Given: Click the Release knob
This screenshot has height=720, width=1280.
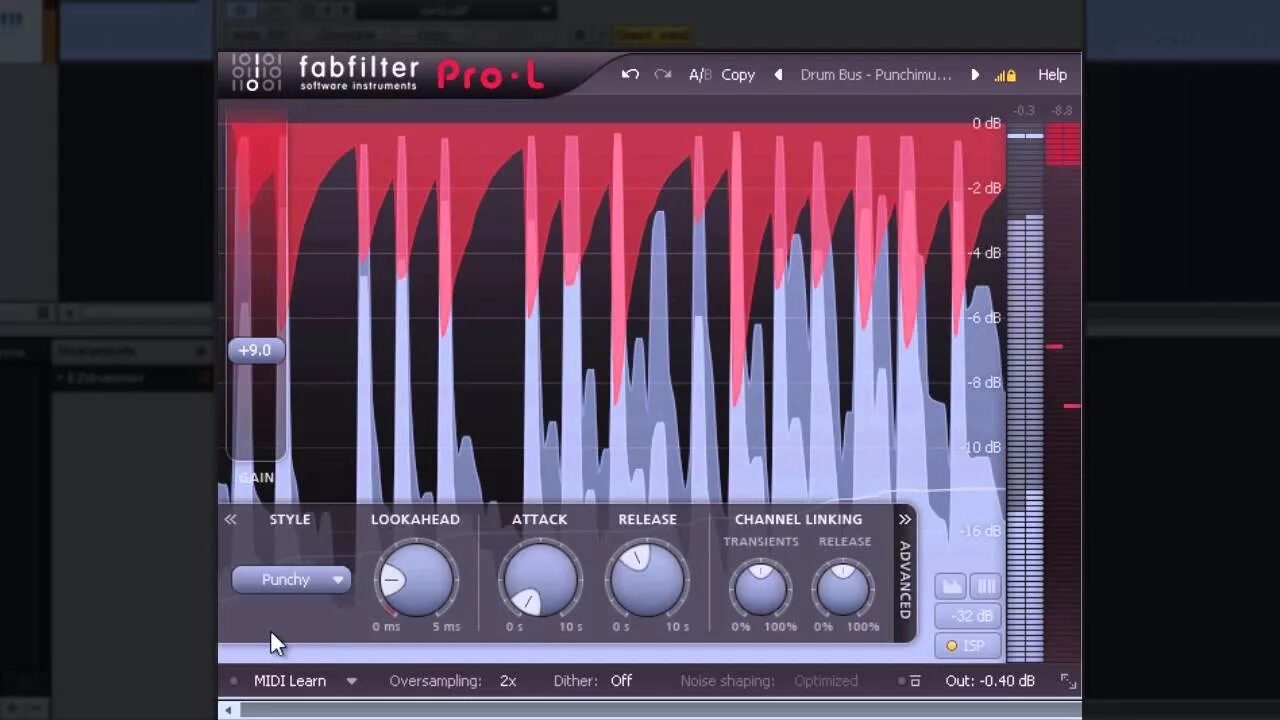Looking at the screenshot, I should [x=647, y=579].
